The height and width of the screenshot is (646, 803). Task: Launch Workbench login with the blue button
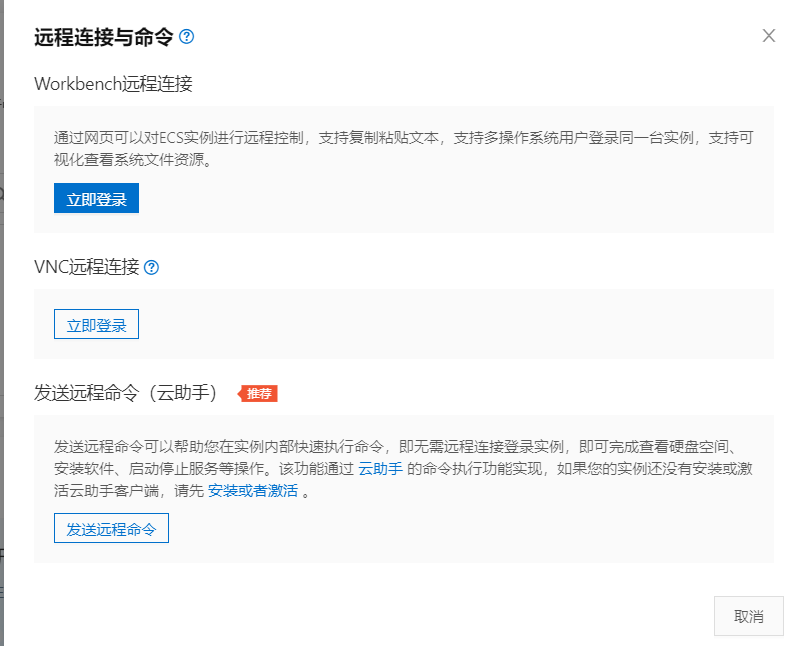point(96,198)
